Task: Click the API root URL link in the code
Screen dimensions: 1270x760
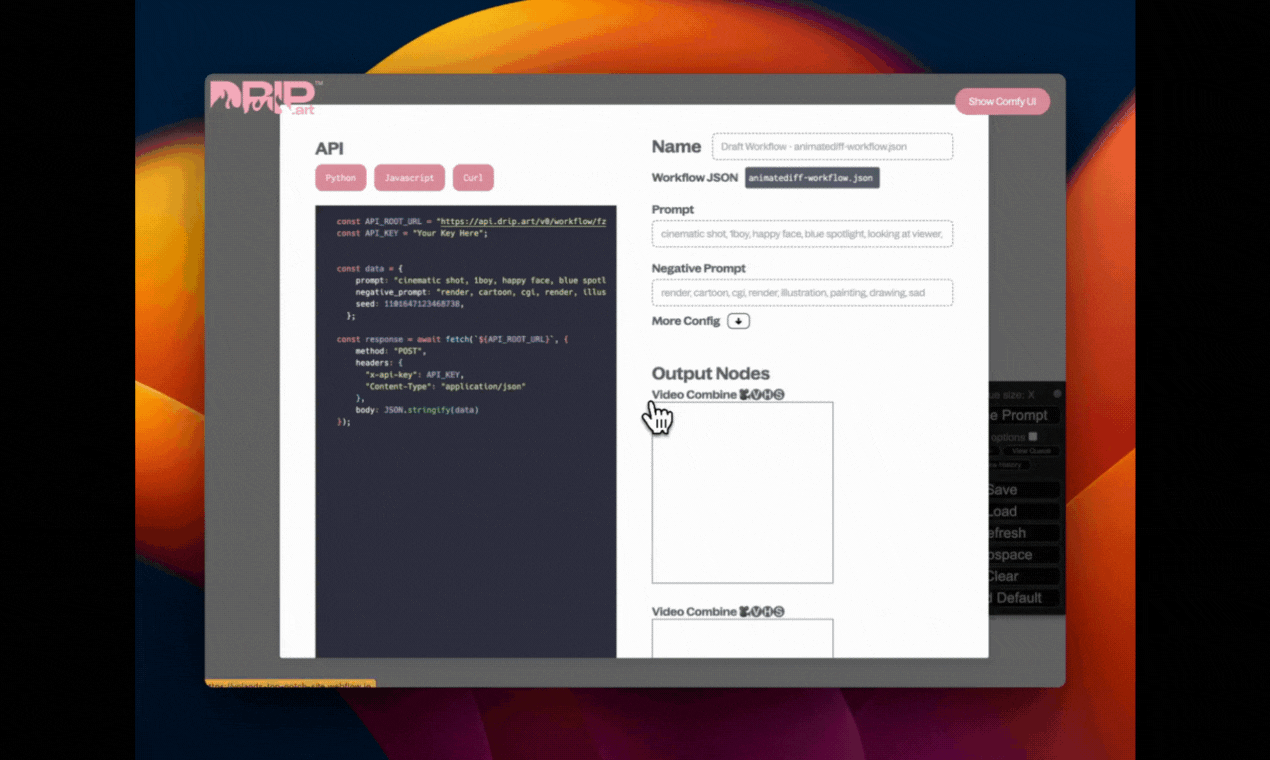Action: coord(523,221)
